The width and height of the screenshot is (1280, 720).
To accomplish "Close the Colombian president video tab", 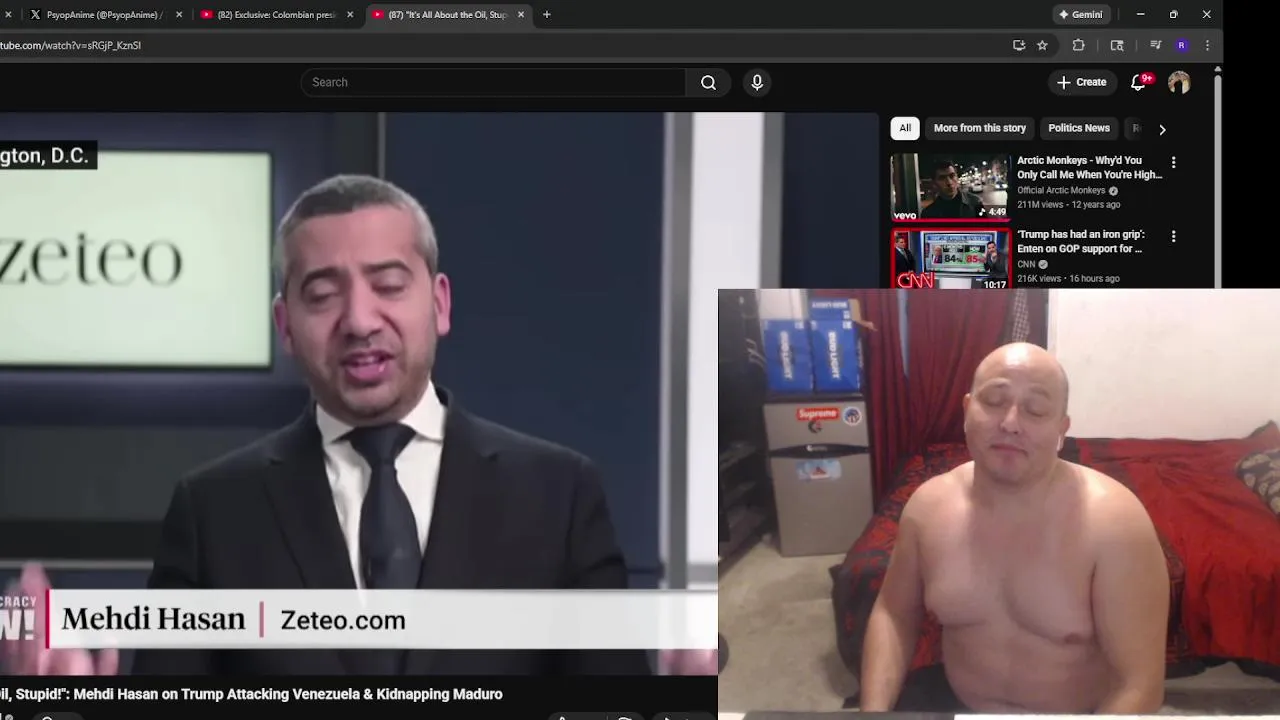I will point(350,14).
